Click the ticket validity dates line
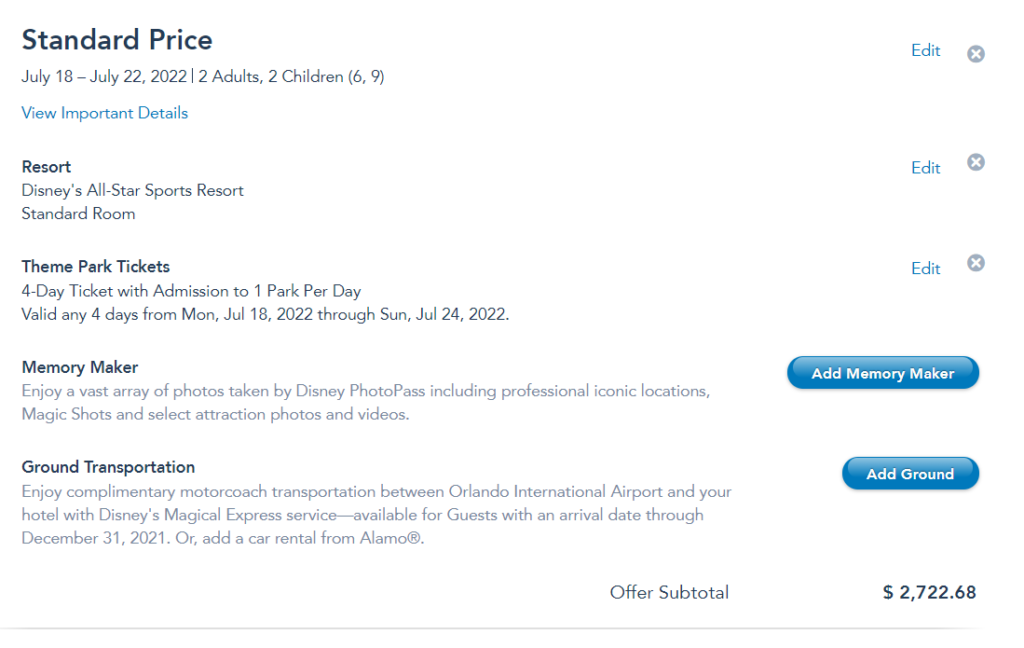 click(x=265, y=315)
